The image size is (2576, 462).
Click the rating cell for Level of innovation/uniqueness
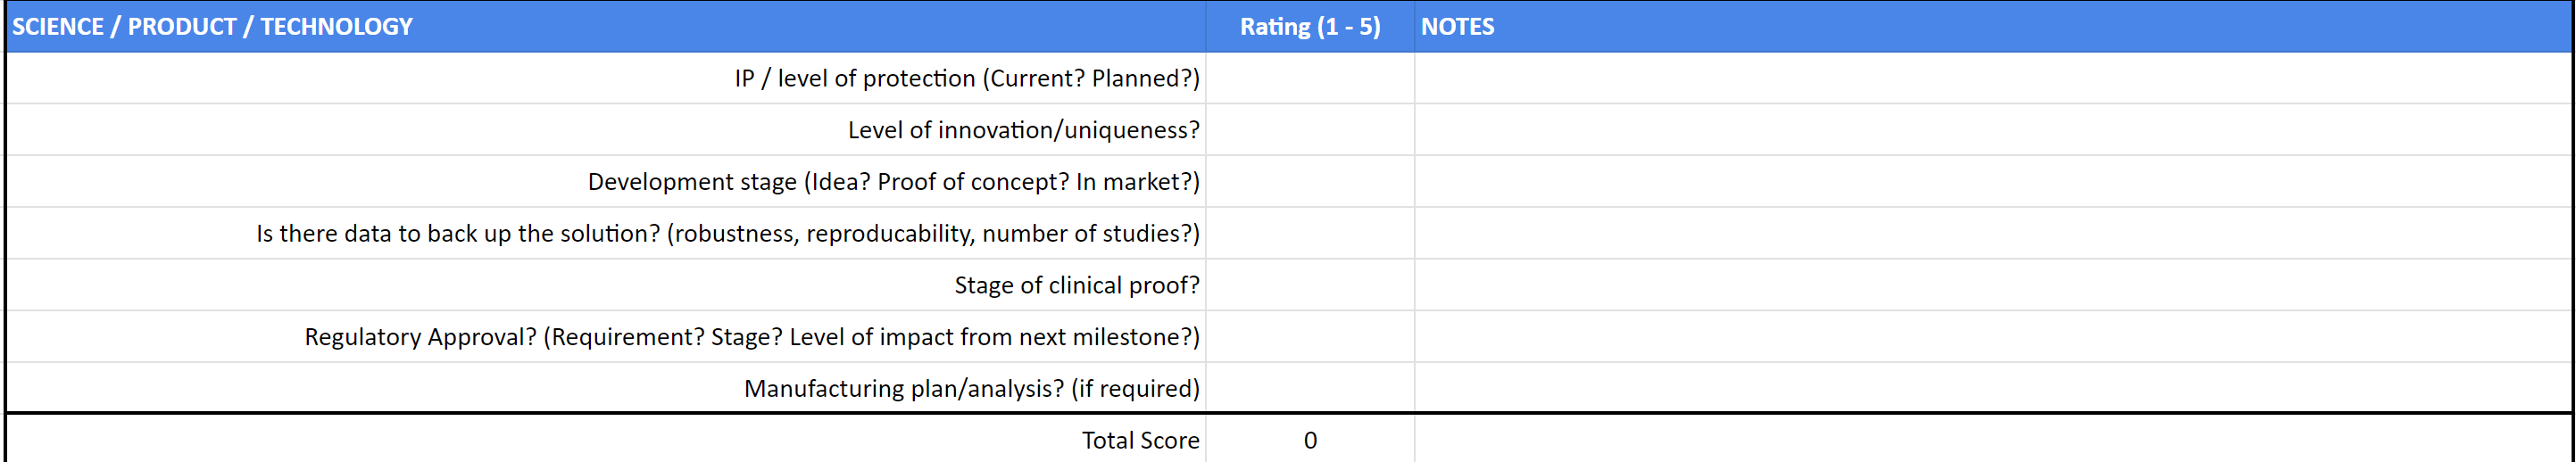tap(1309, 130)
